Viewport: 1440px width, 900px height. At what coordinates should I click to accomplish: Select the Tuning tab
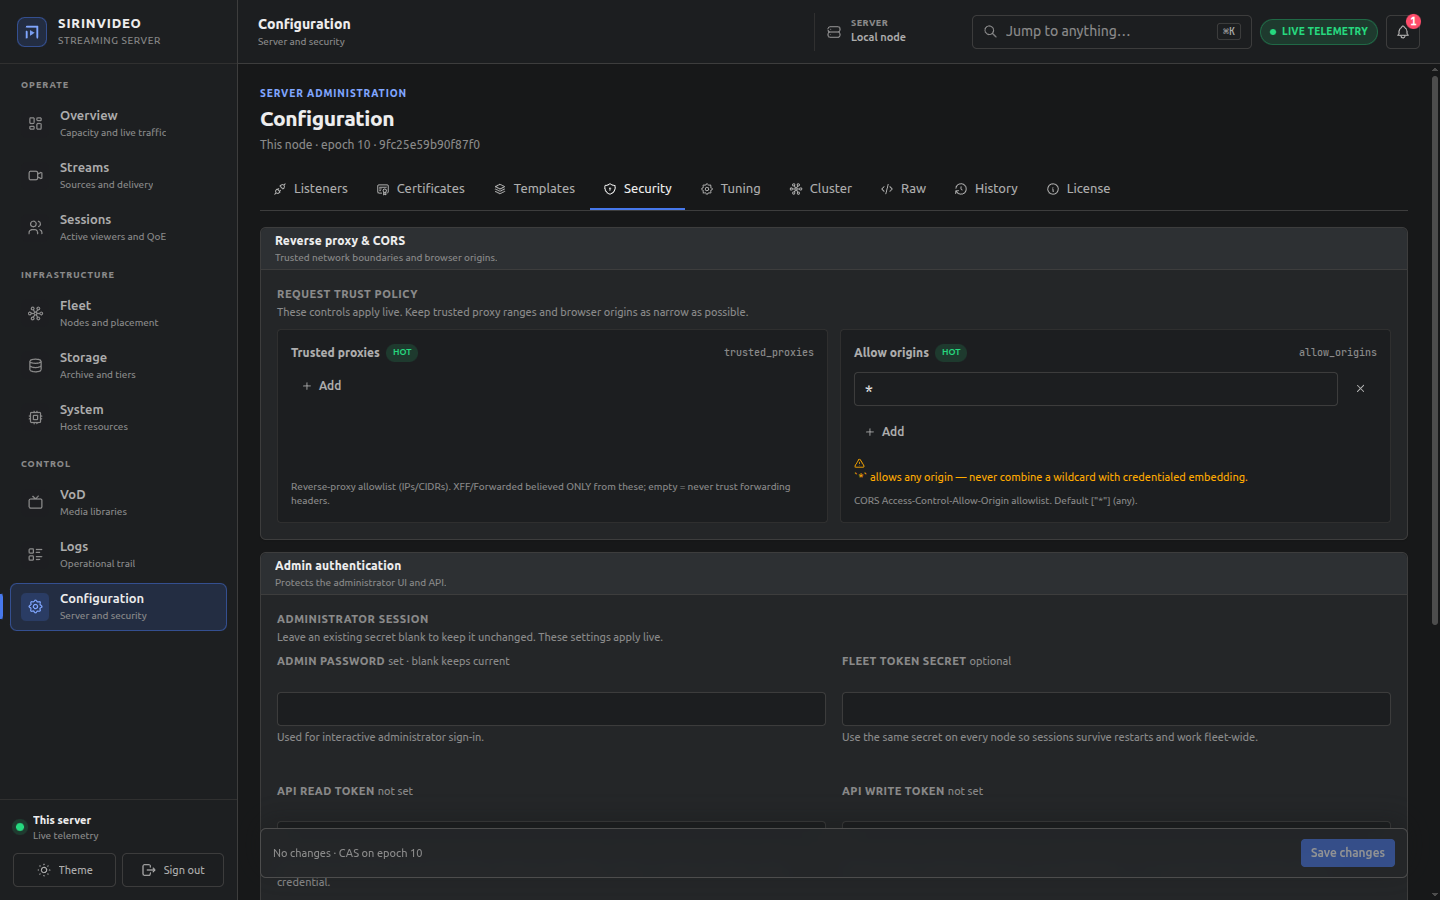point(731,189)
